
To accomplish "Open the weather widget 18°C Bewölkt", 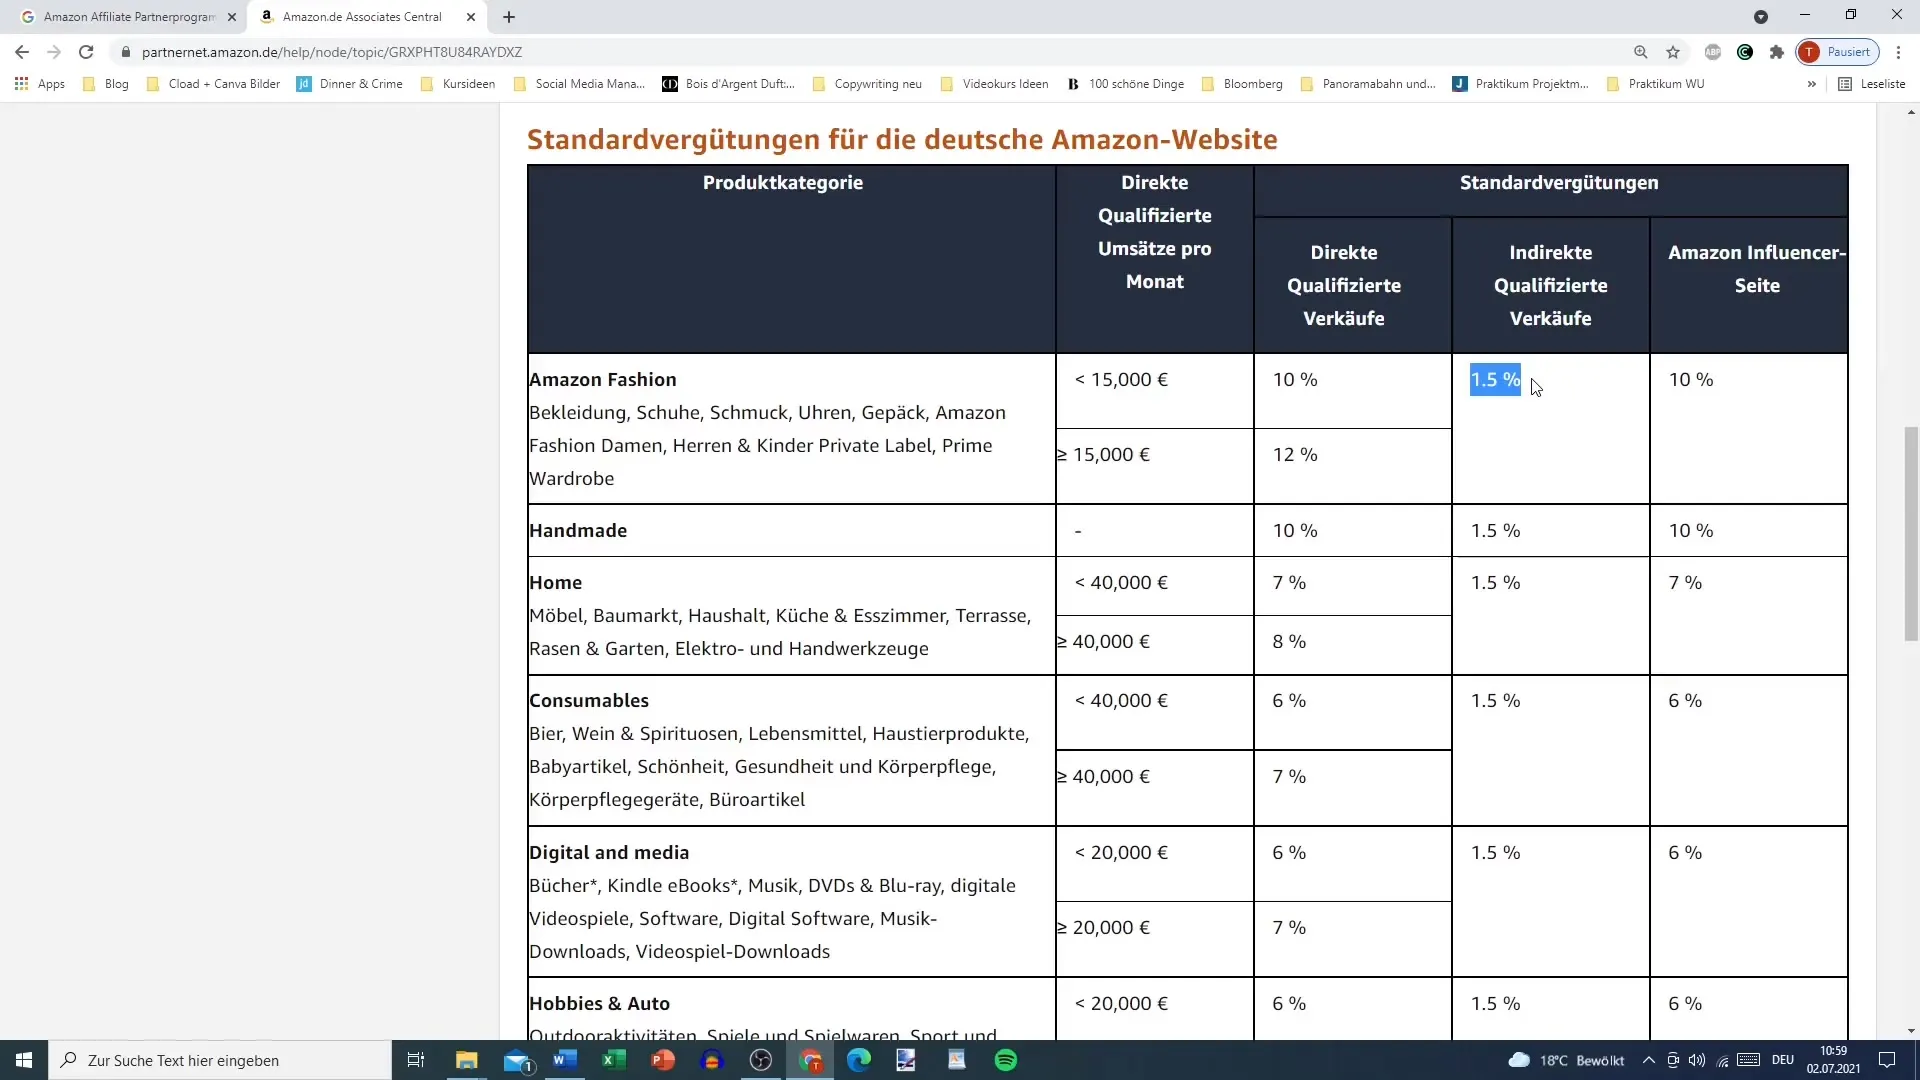I will tap(1566, 1060).
